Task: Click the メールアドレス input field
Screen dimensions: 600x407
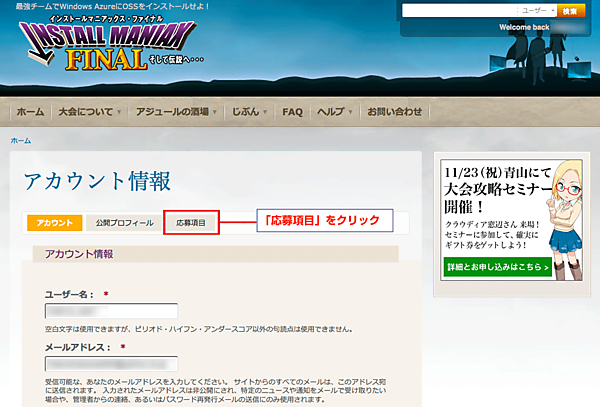Action: (x=111, y=364)
